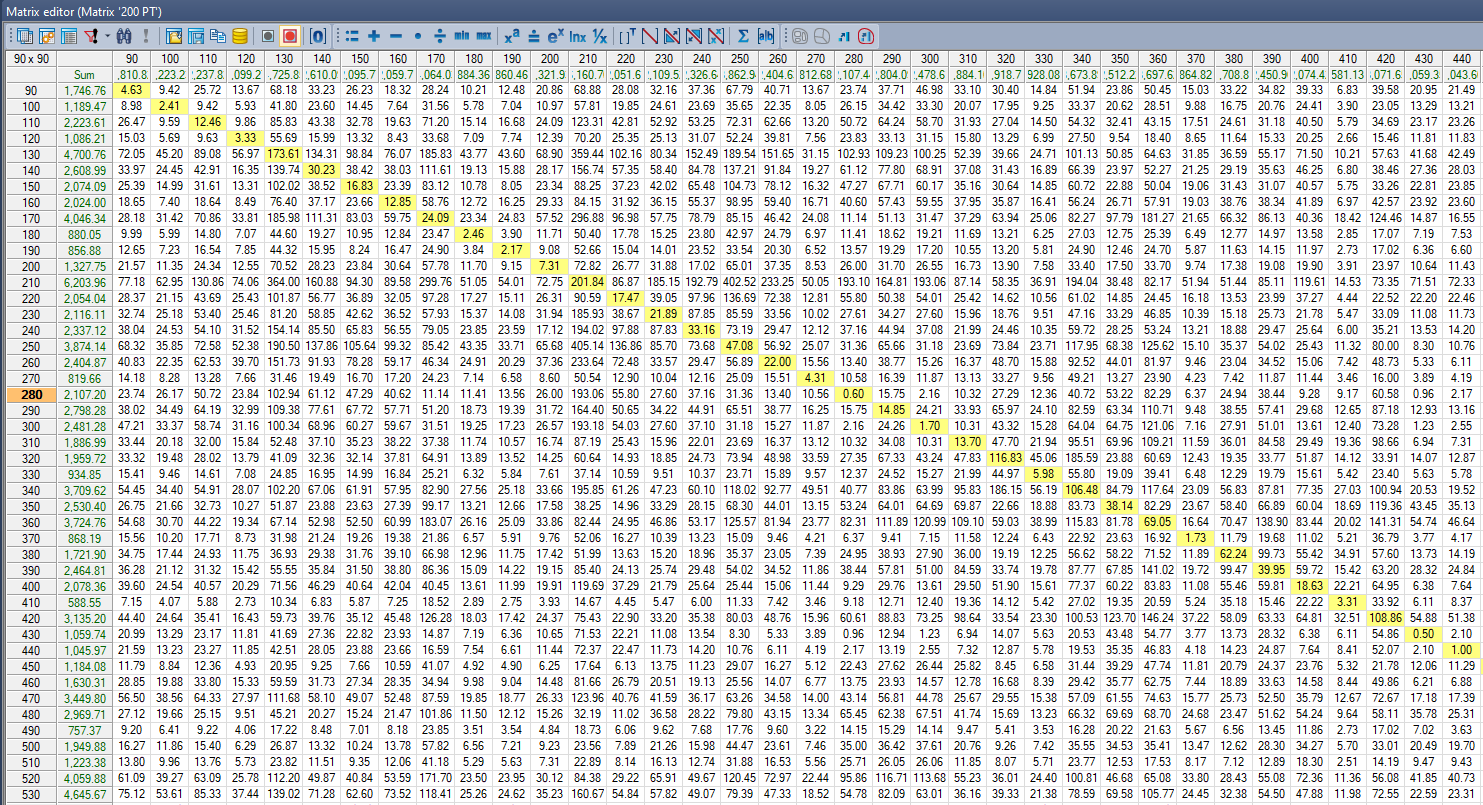This screenshot has height=805, width=1483.
Task: Click the natural log lnx icon
Action: click(x=577, y=36)
